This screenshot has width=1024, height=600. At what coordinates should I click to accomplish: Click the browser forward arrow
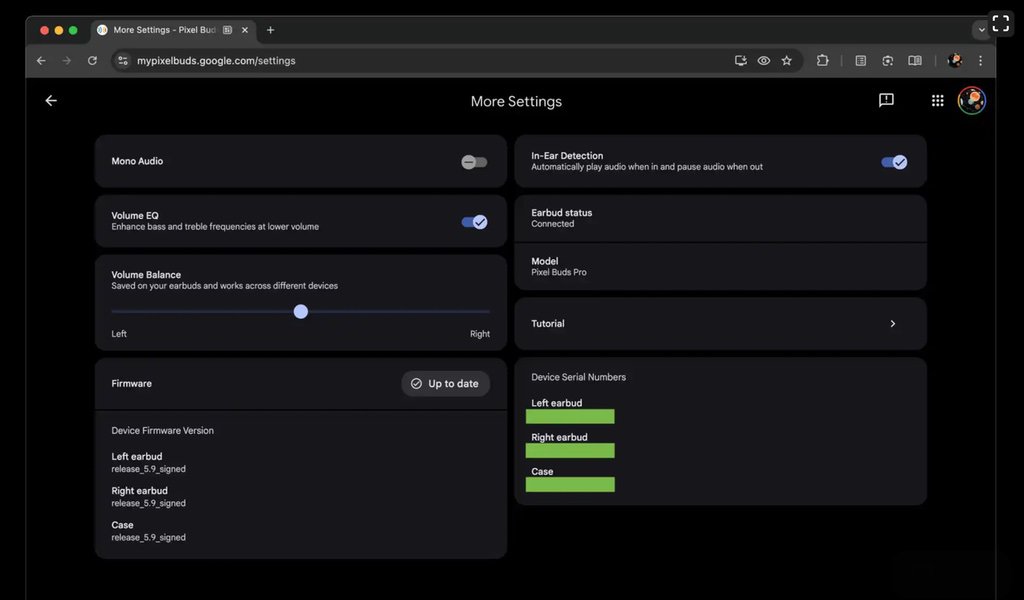click(67, 61)
